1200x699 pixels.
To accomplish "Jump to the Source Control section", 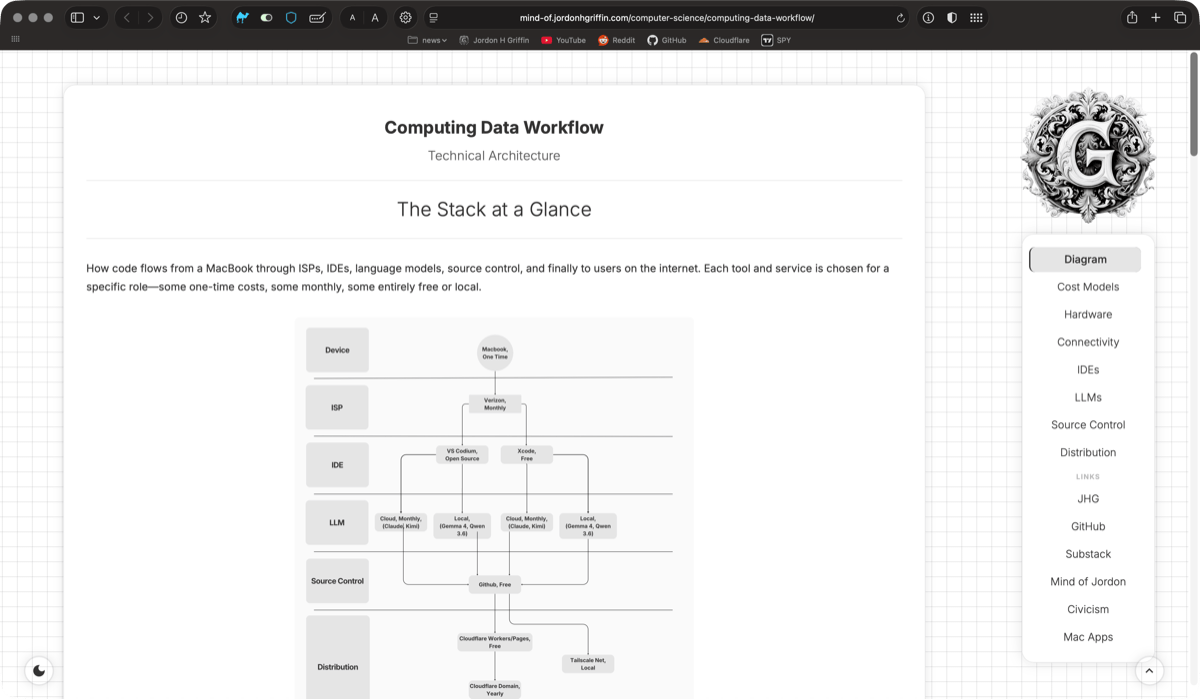I will pos(1088,425).
